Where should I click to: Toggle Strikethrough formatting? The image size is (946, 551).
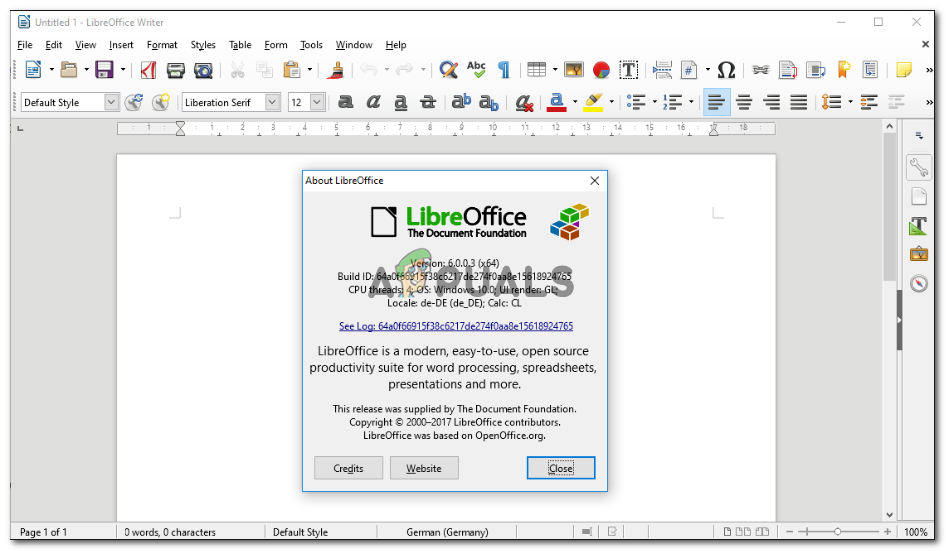pos(428,102)
